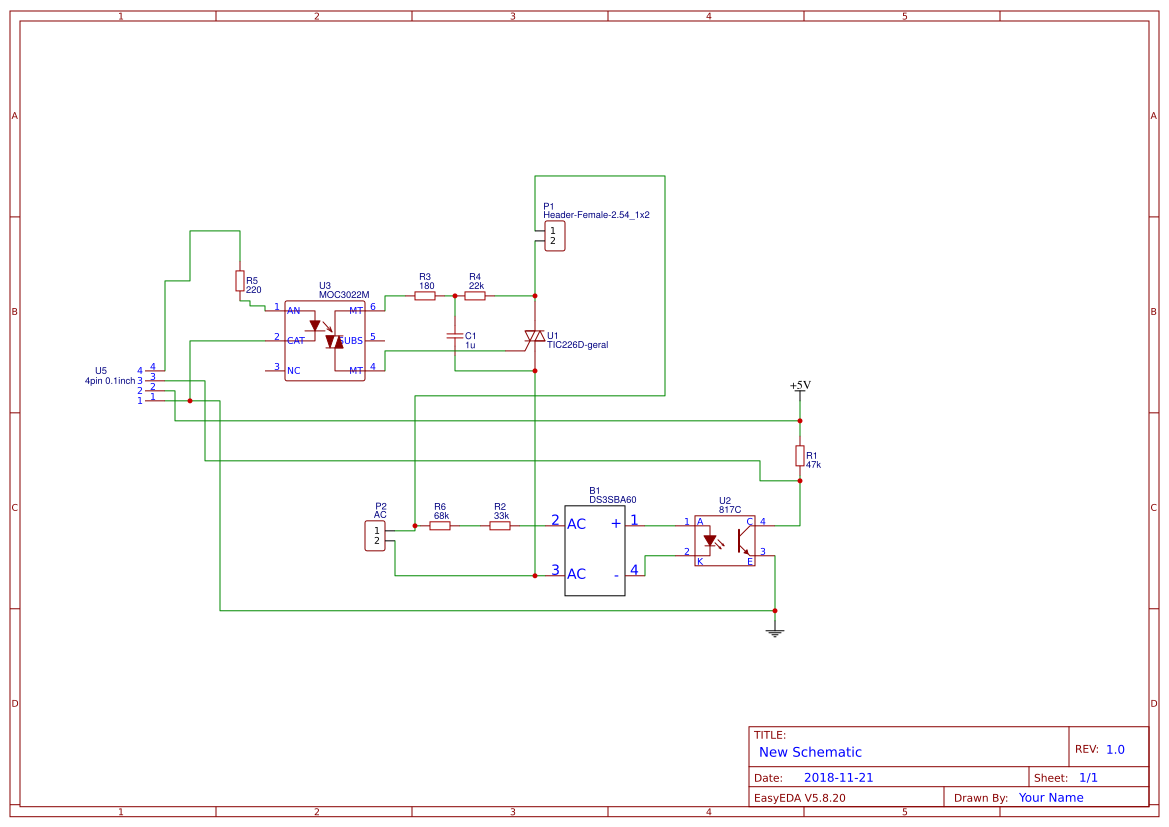1169x827 pixels.
Task: Select resistor R3 180
Action: (x=425, y=296)
